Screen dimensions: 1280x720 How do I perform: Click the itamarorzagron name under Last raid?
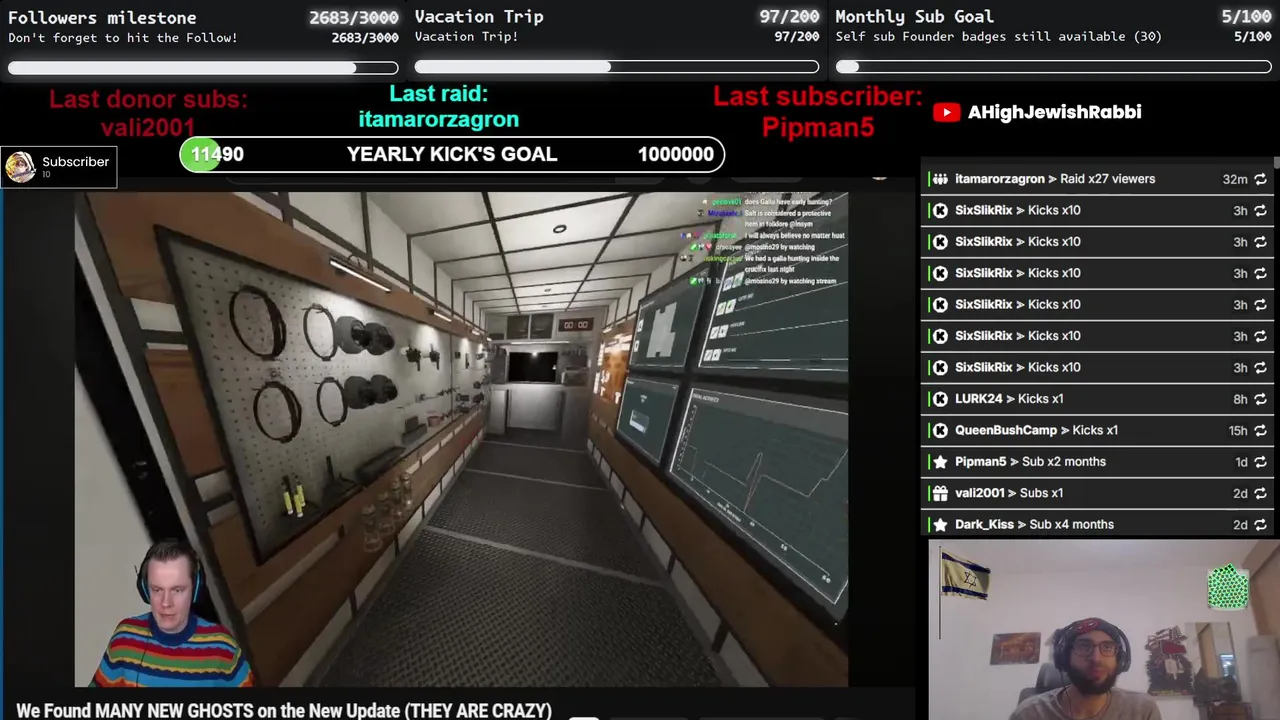tap(438, 119)
